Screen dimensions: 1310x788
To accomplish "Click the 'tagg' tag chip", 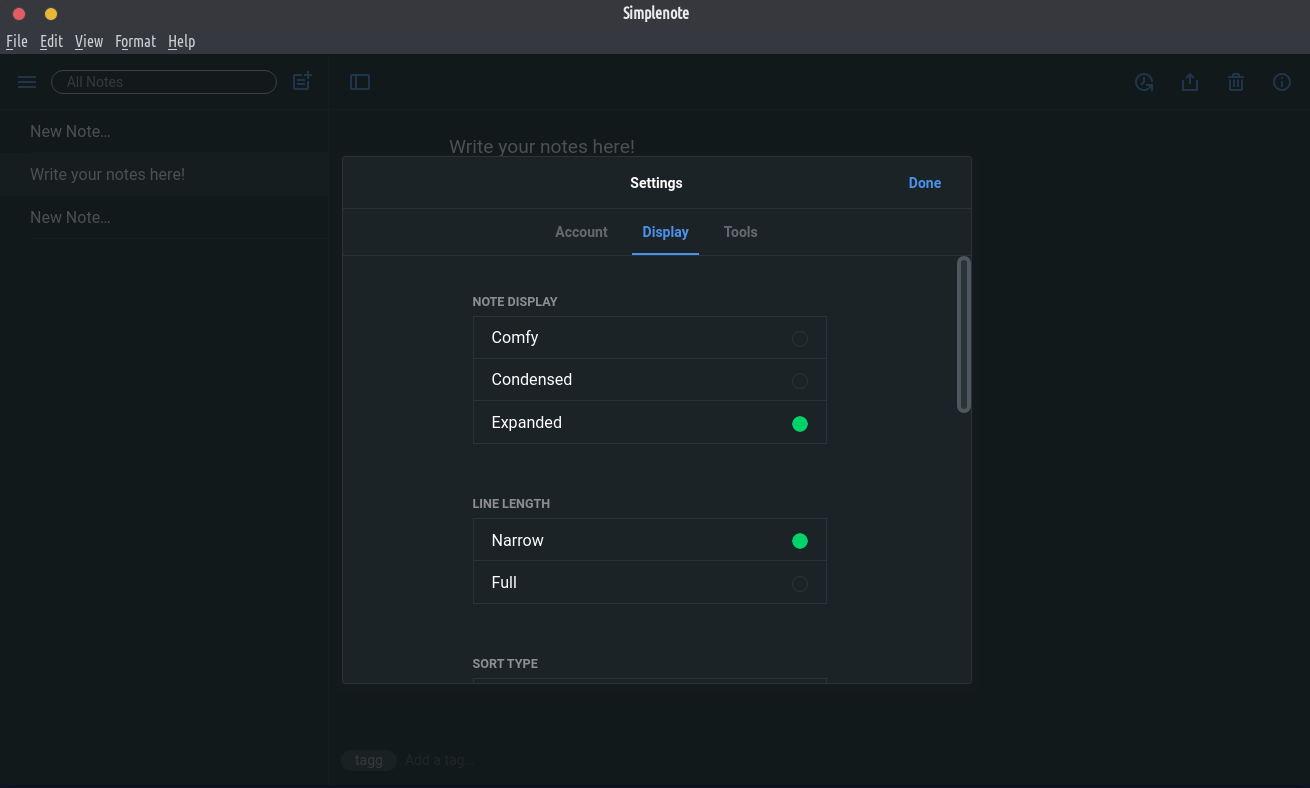I will (x=369, y=760).
